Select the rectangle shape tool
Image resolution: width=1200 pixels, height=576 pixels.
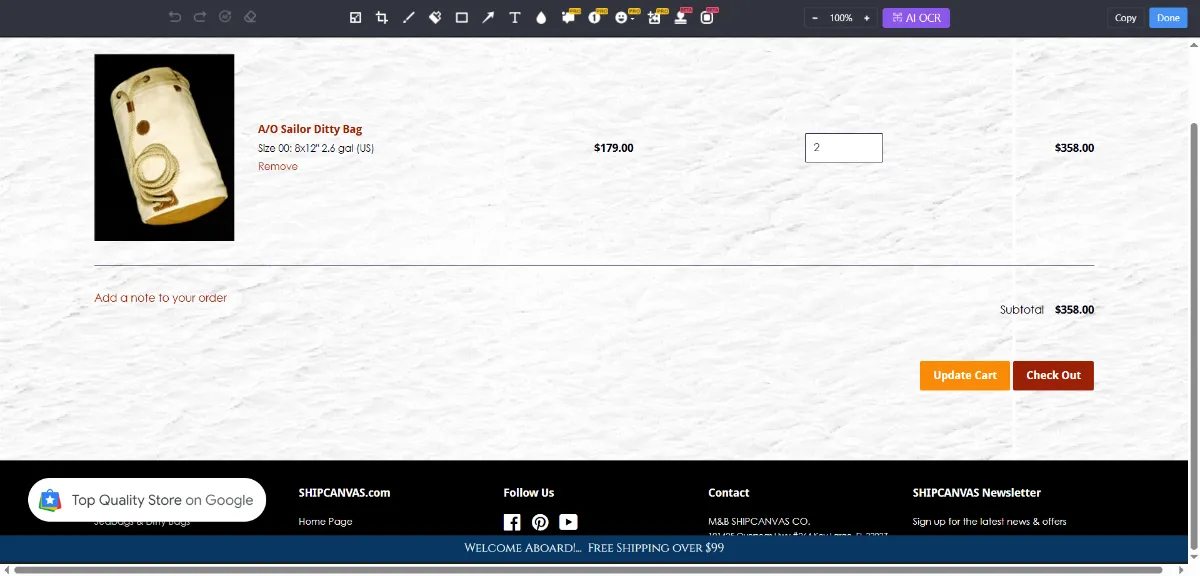461,17
